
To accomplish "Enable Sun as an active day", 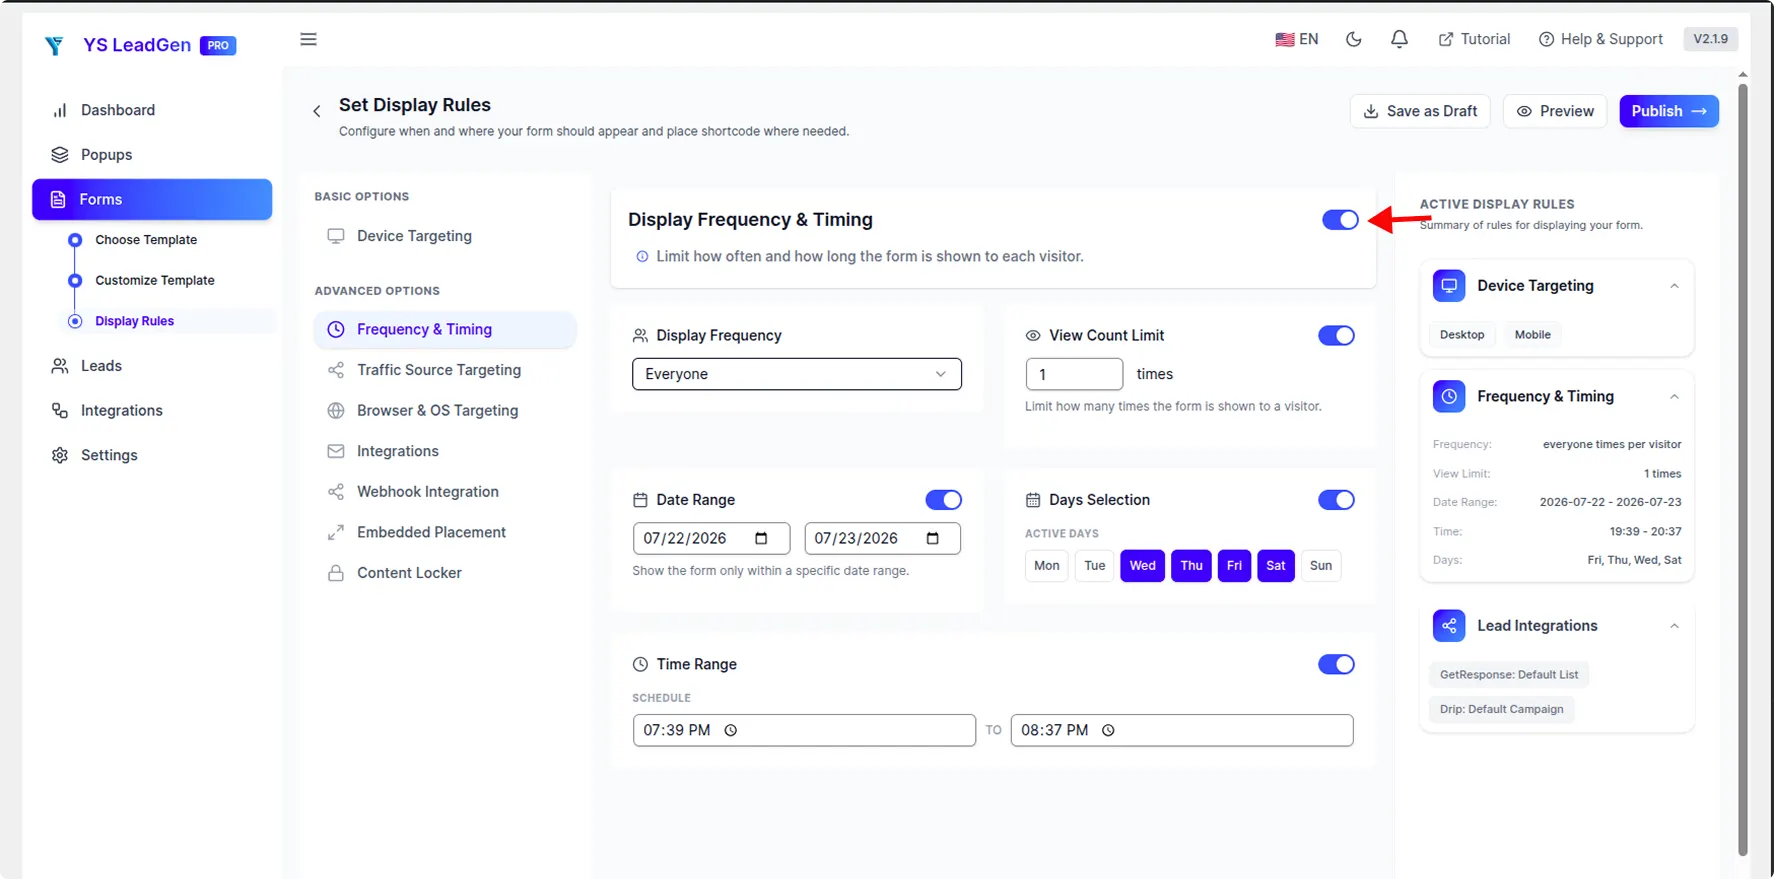I will [x=1321, y=566].
